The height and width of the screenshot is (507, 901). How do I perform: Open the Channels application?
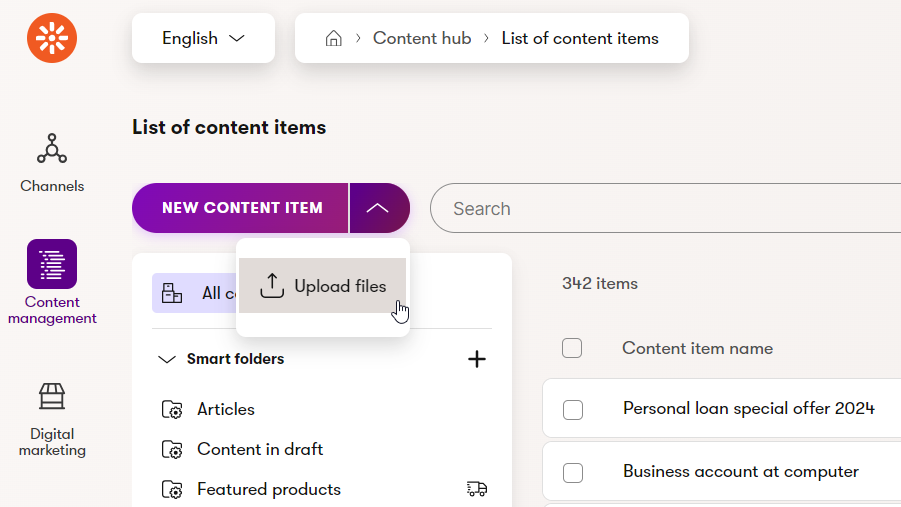tap(52, 162)
